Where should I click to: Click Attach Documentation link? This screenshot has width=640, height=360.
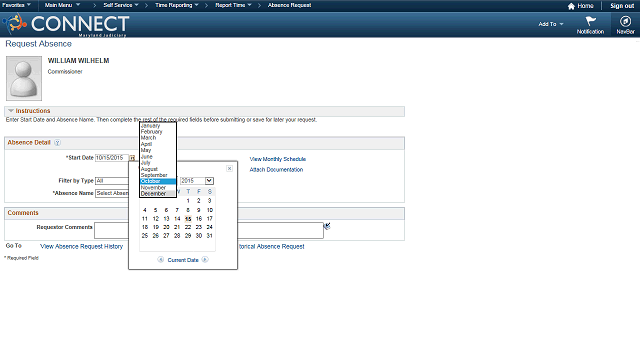(276, 170)
